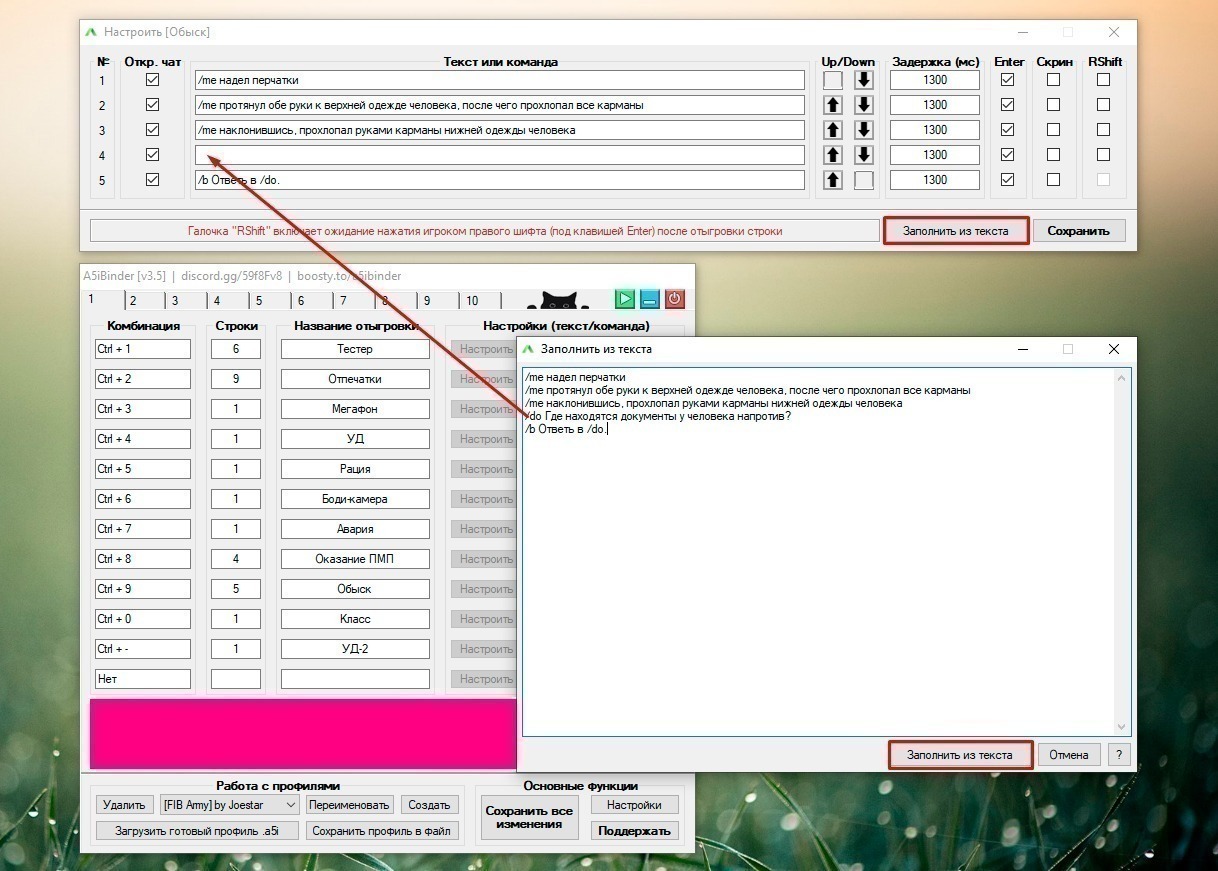
Task: Move row 4 up with its up arrow
Action: tap(832, 155)
